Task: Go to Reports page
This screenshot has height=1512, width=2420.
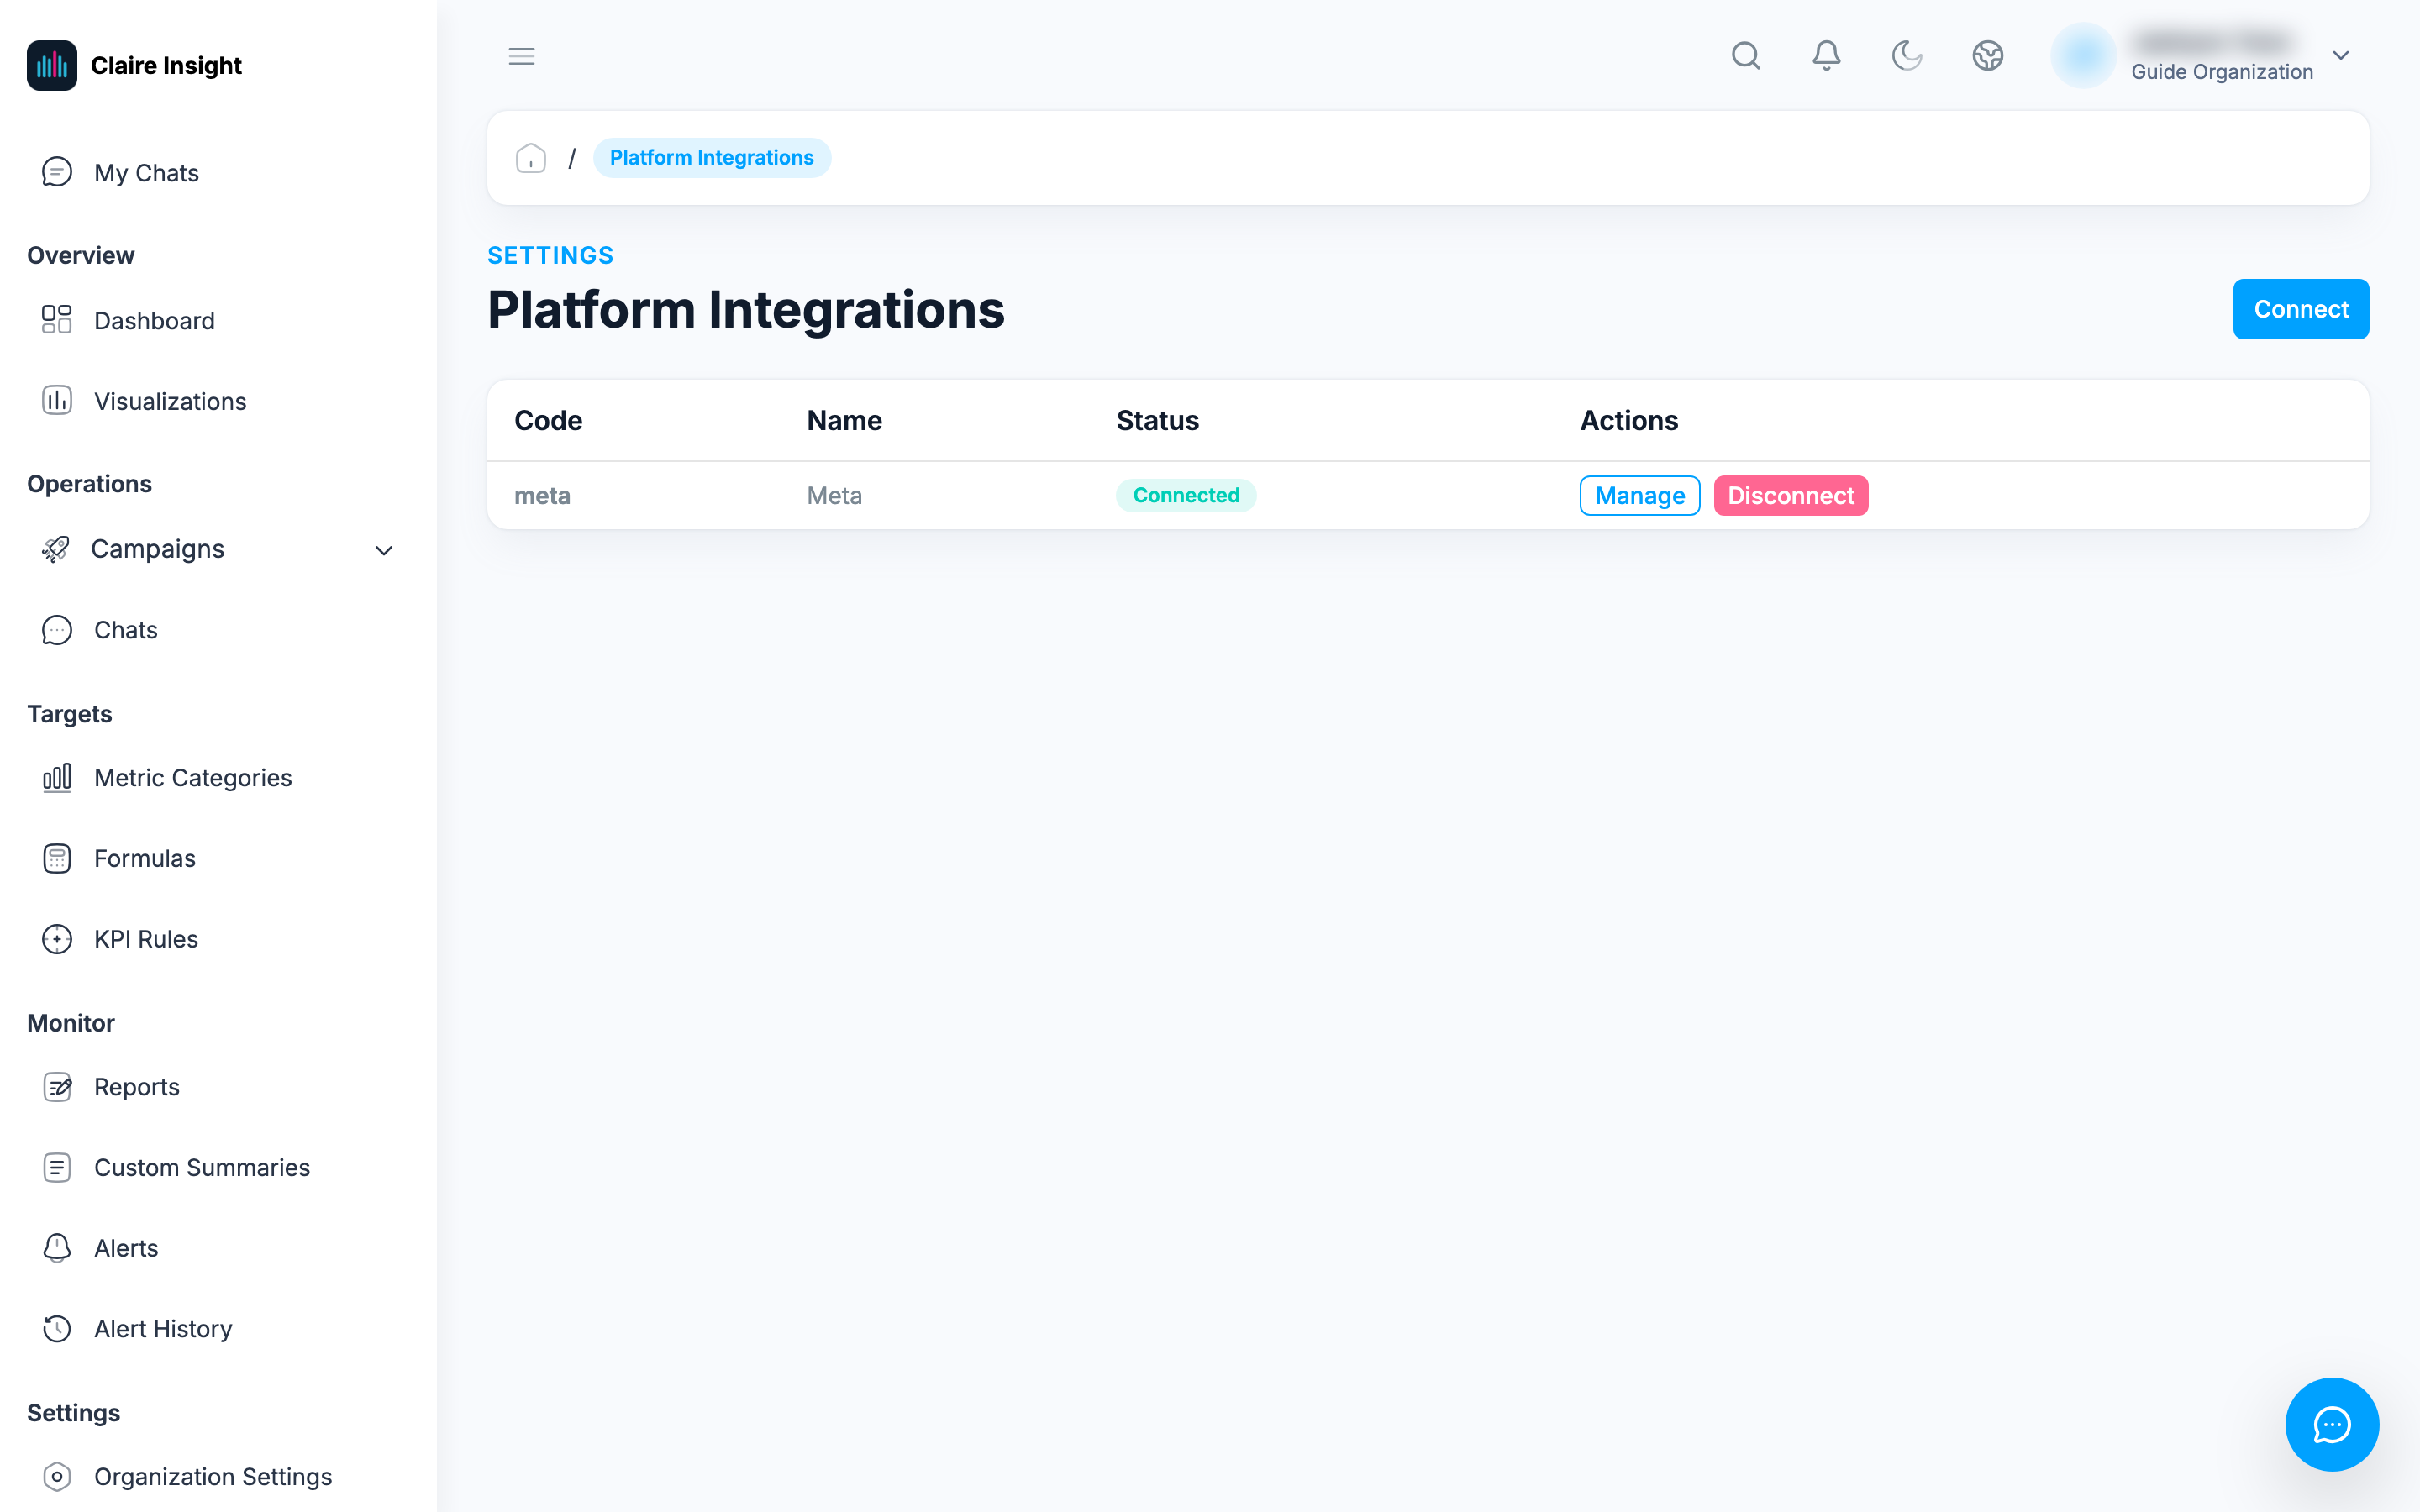Action: [x=137, y=1087]
